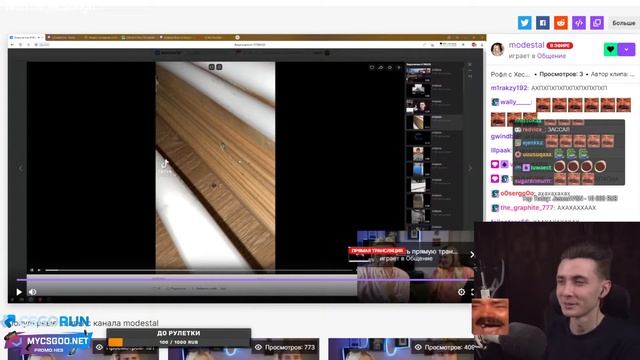Mute the clip with the speaker icon
The image size is (640, 360).
point(33,292)
